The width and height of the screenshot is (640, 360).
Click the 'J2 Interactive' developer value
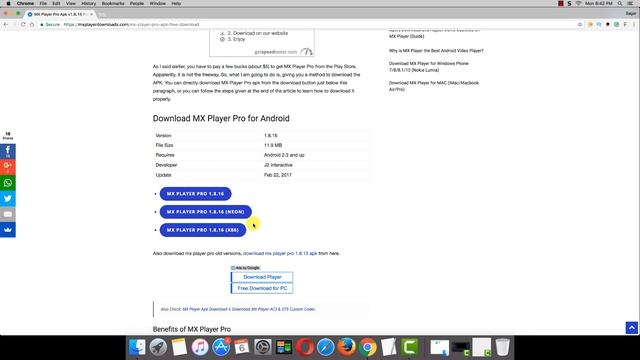click(278, 165)
